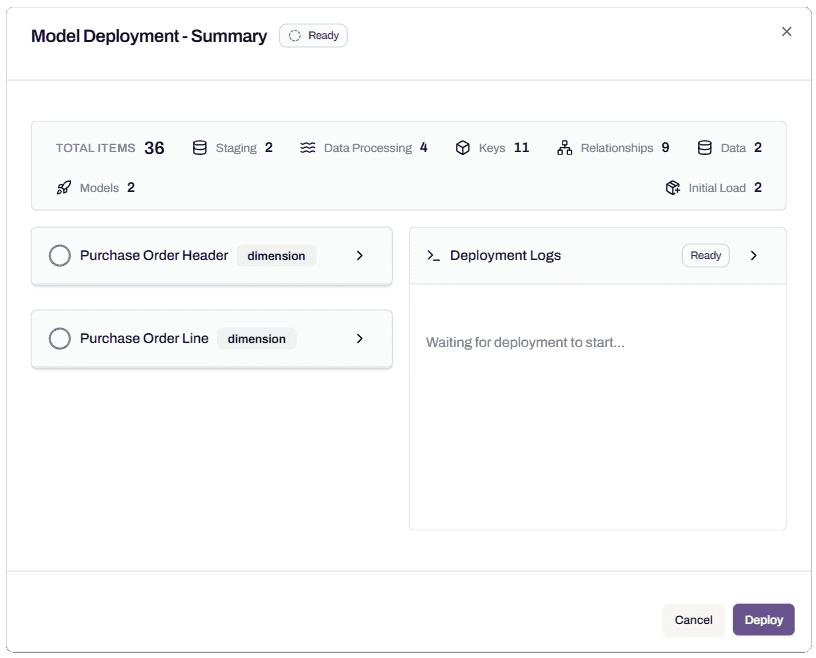Click the Keys count 11
816x658 pixels.
(521, 147)
